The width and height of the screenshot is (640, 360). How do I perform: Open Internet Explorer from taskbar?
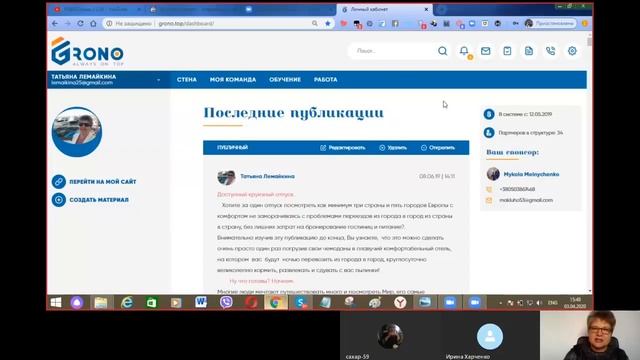click(x=127, y=302)
